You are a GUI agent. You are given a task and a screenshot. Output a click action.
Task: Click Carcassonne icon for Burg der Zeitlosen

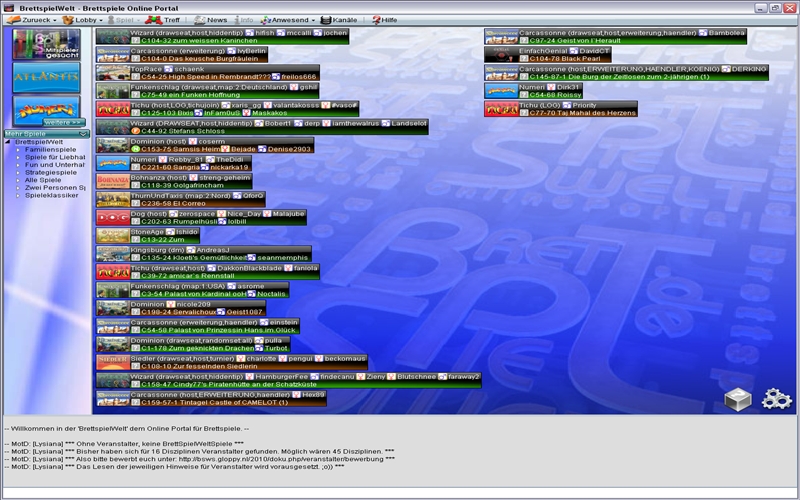tap(502, 73)
